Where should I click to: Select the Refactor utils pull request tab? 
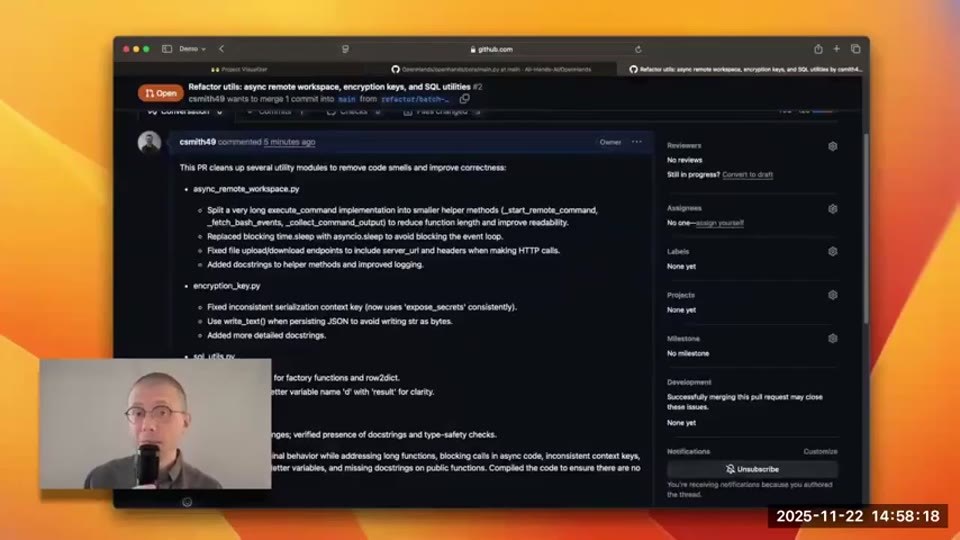(744, 69)
